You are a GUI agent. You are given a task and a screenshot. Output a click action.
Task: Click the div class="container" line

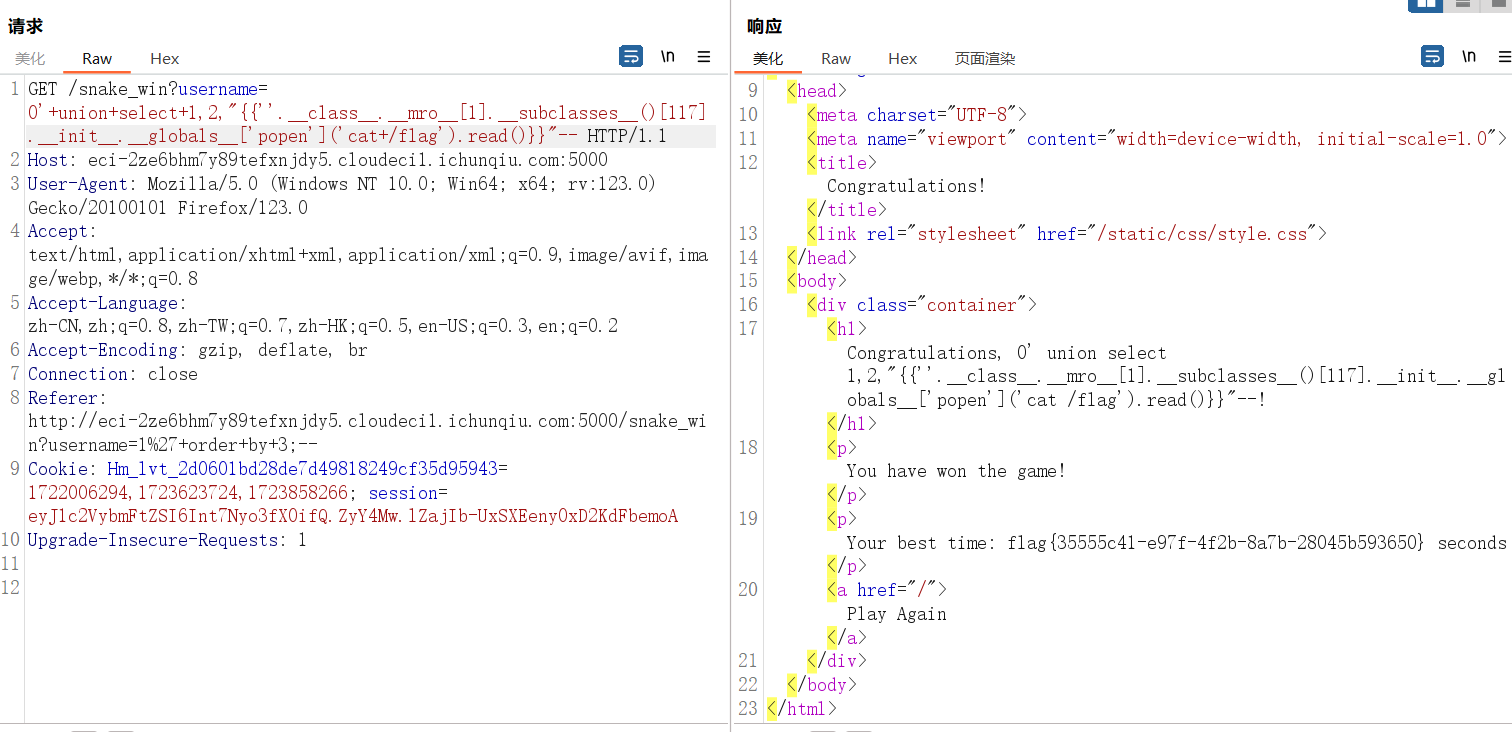pos(922,305)
